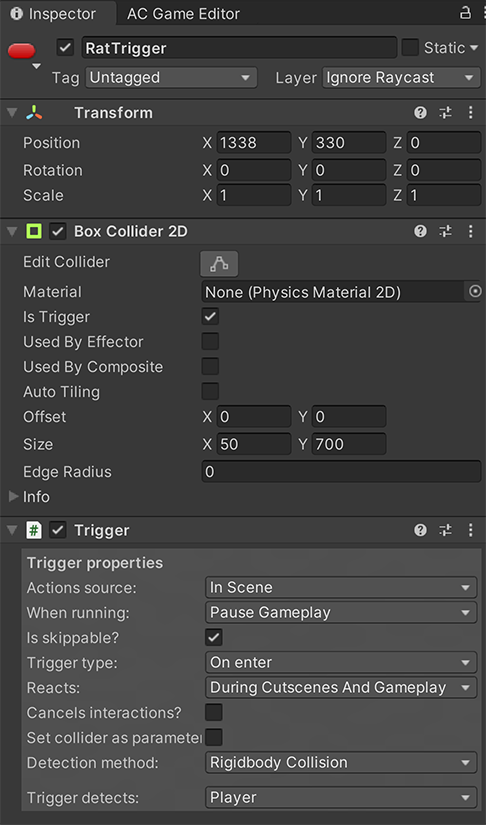Open Trigger component three-dot menu
Image resolution: width=486 pixels, height=825 pixels.
(x=471, y=530)
